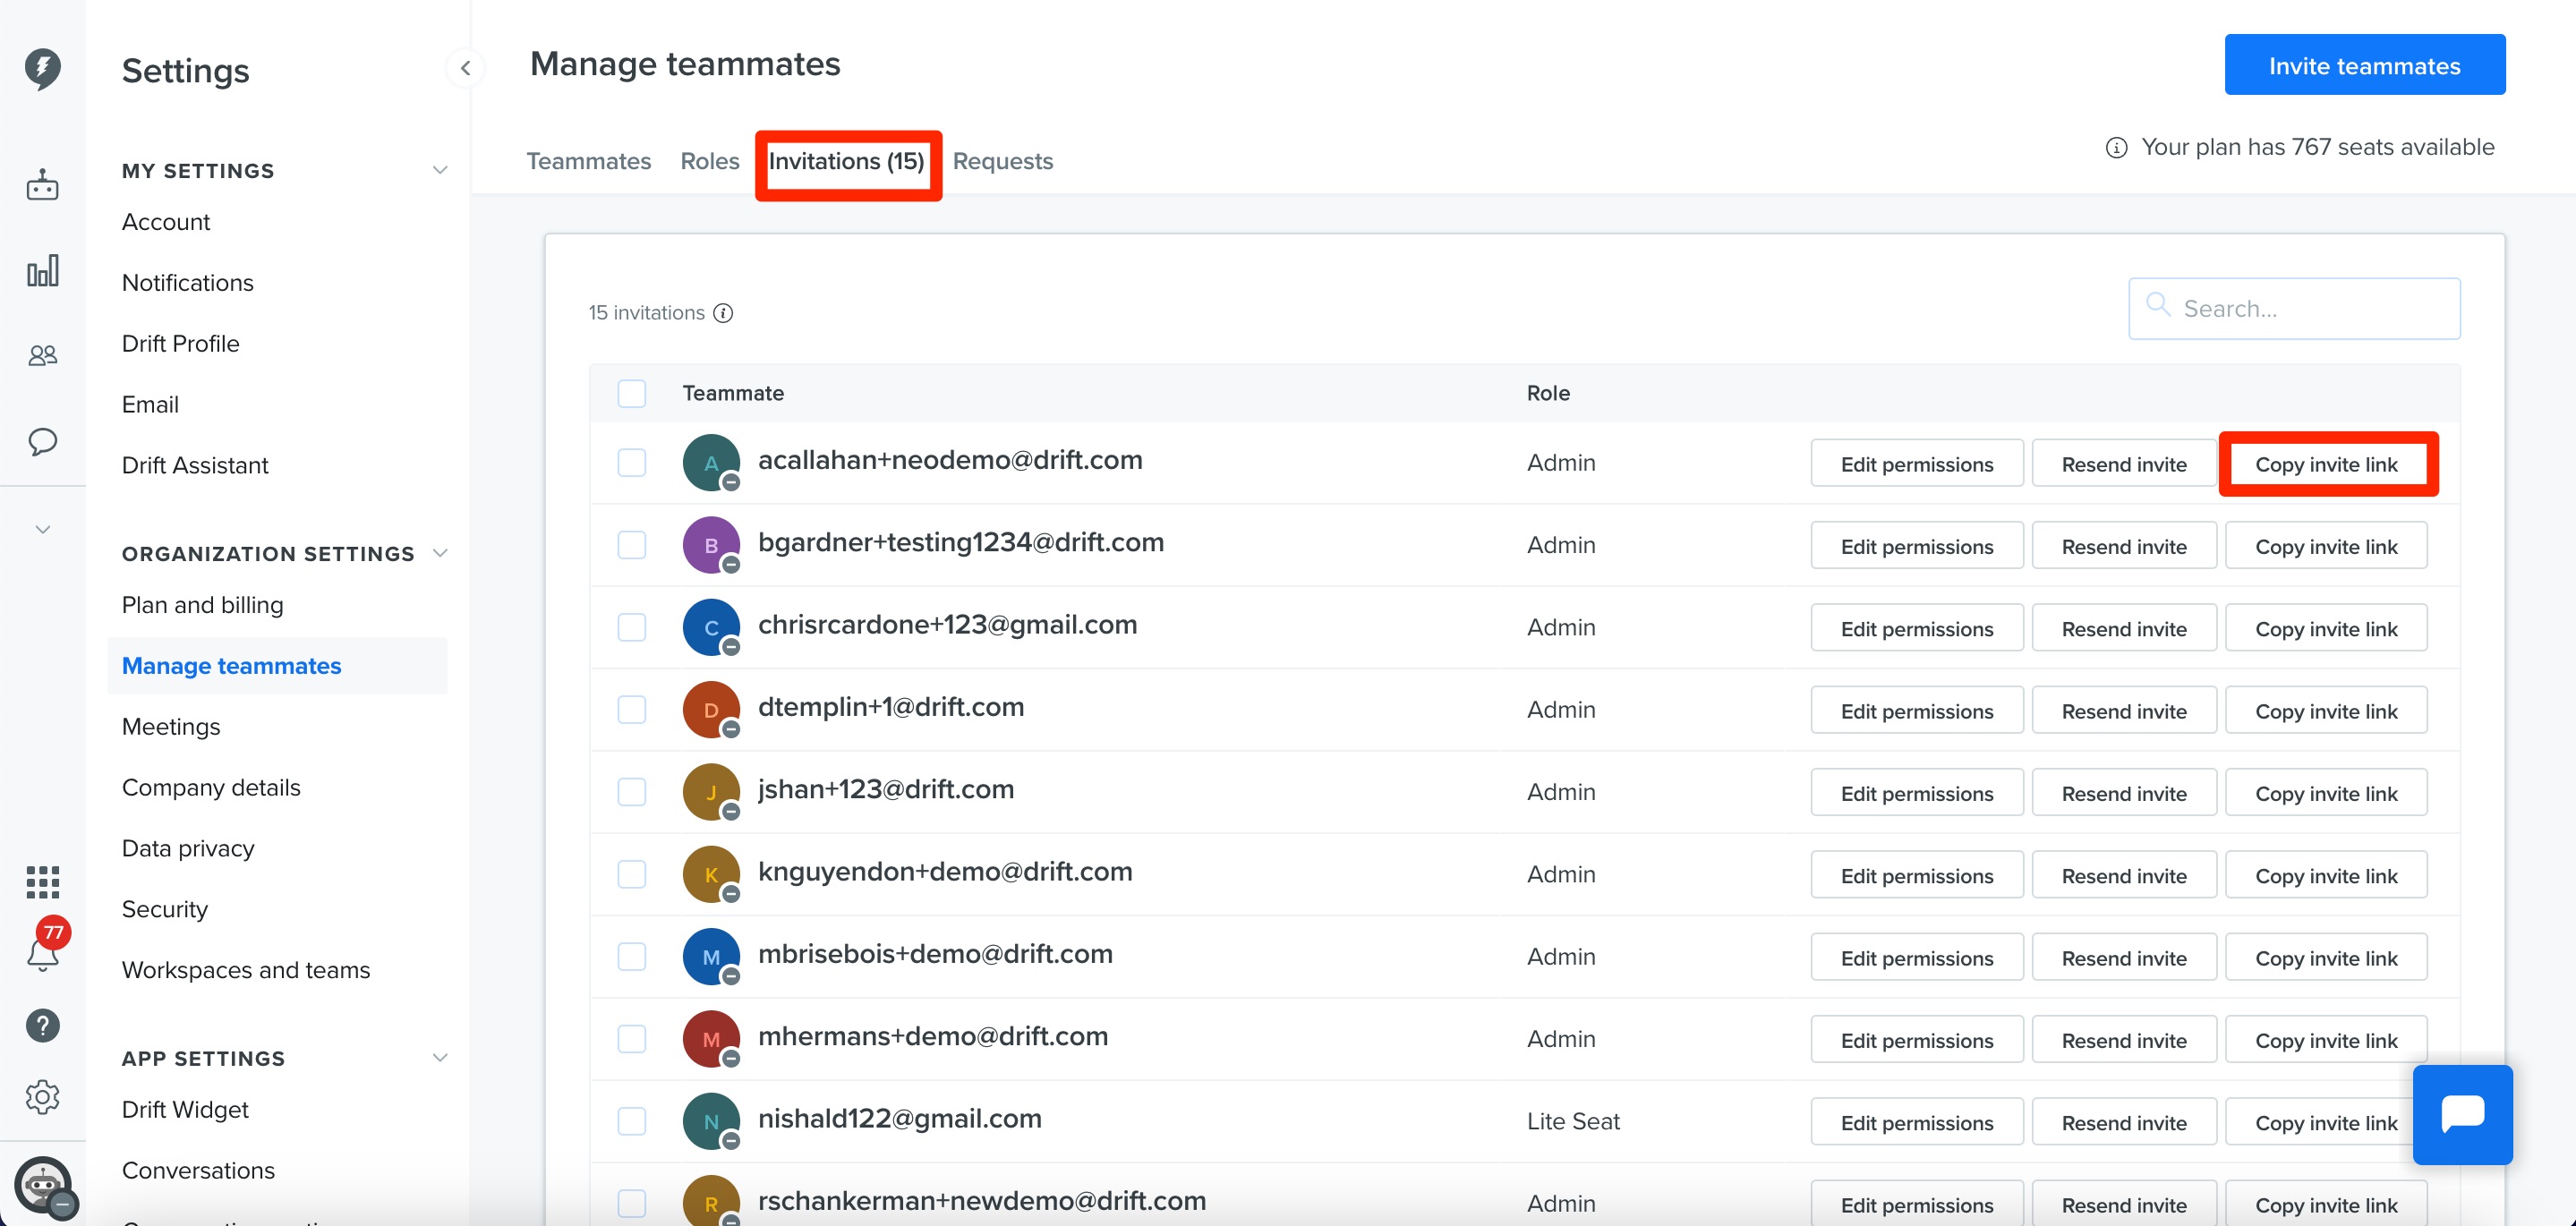Switch to the Teammates tab
The image size is (2576, 1226).
coord(588,161)
